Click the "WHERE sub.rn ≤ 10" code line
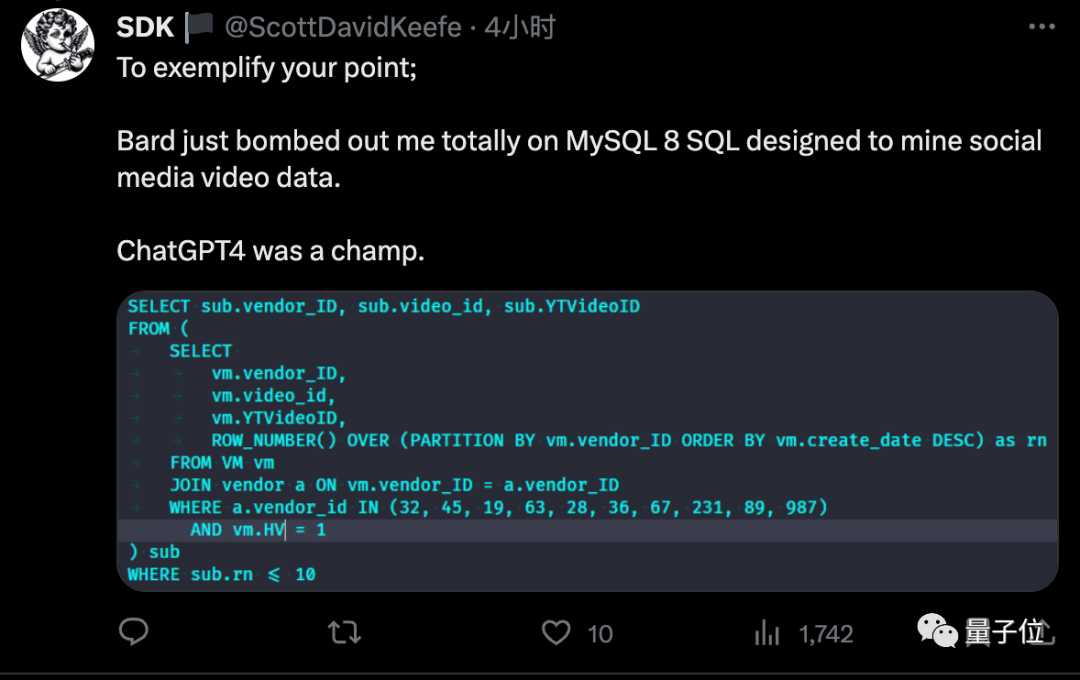Screen dimensions: 1080x680 pyautogui.click(x=222, y=574)
